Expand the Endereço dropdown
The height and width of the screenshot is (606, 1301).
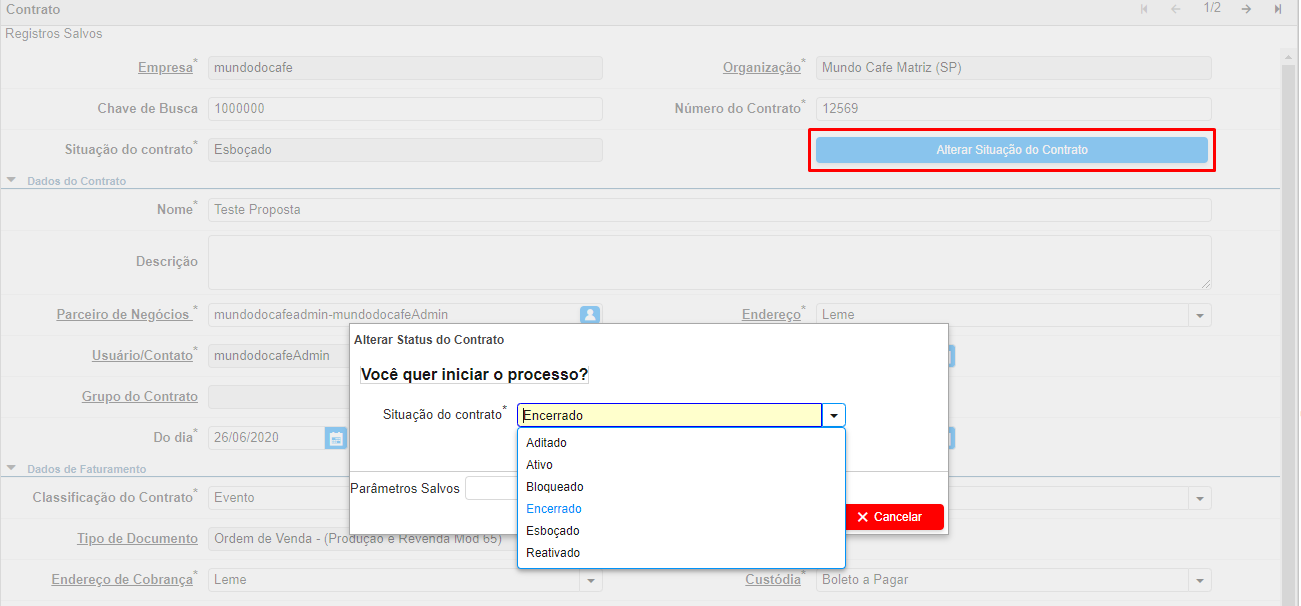pyautogui.click(x=1199, y=315)
